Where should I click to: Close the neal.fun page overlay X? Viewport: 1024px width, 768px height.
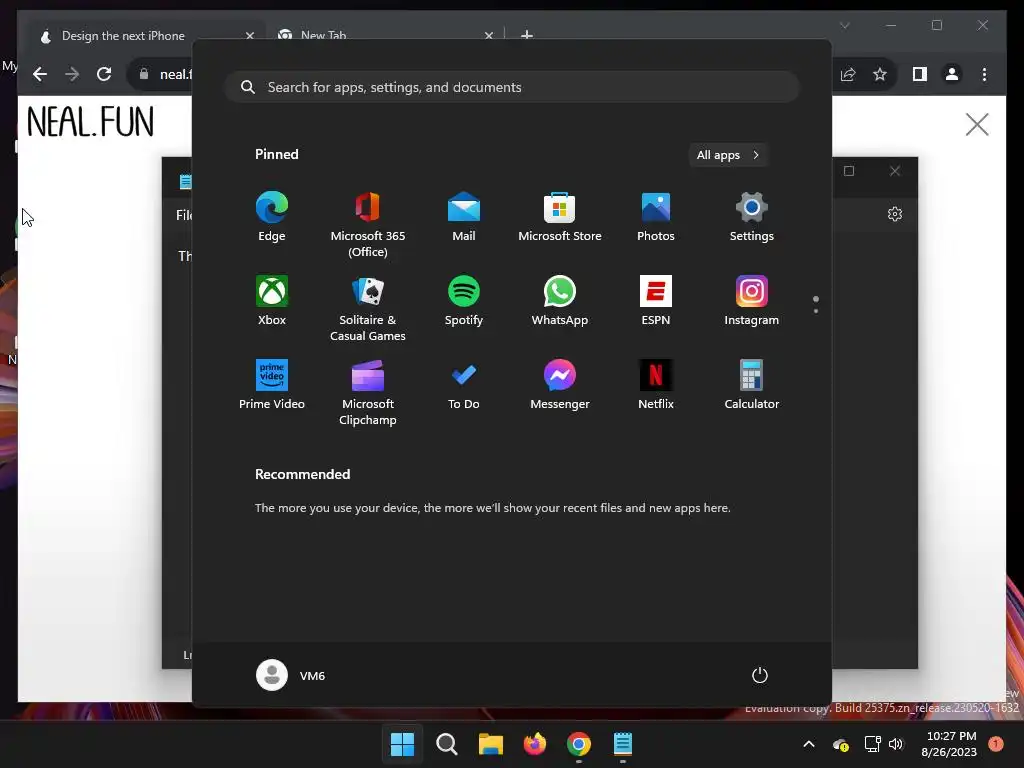977,124
